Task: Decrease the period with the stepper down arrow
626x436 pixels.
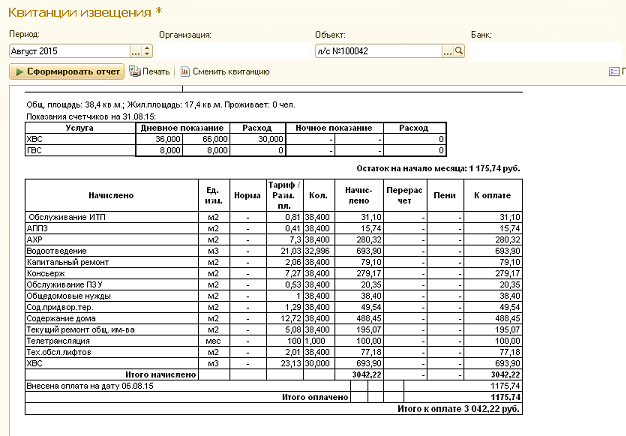Action: point(147,53)
